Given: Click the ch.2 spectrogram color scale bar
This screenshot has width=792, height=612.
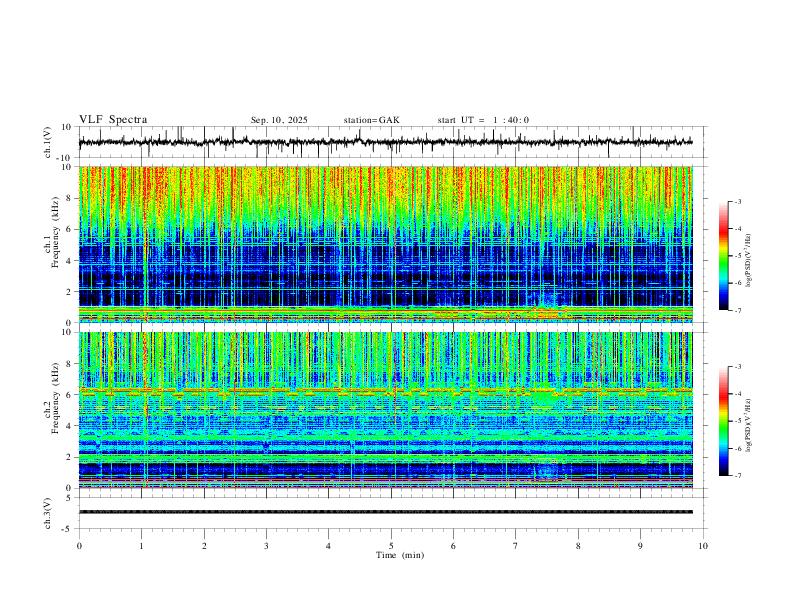Looking at the screenshot, I should point(723,421).
